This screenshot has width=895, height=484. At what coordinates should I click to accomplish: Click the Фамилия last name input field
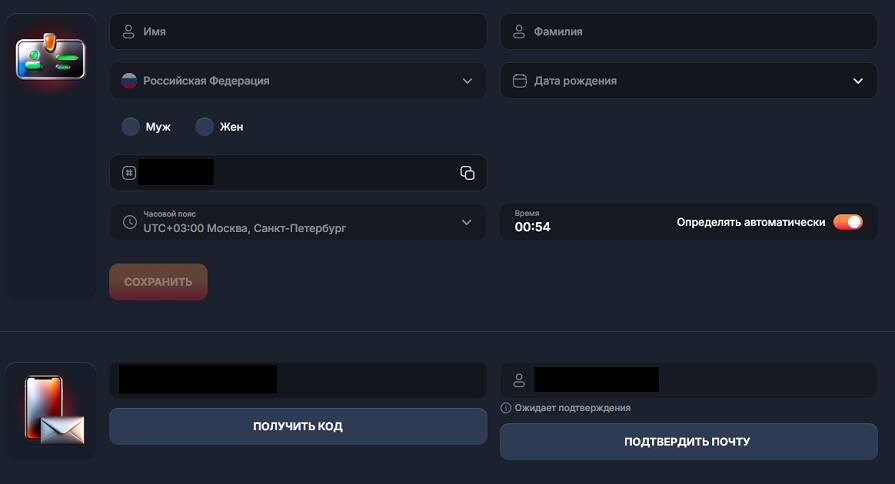pyautogui.click(x=688, y=31)
